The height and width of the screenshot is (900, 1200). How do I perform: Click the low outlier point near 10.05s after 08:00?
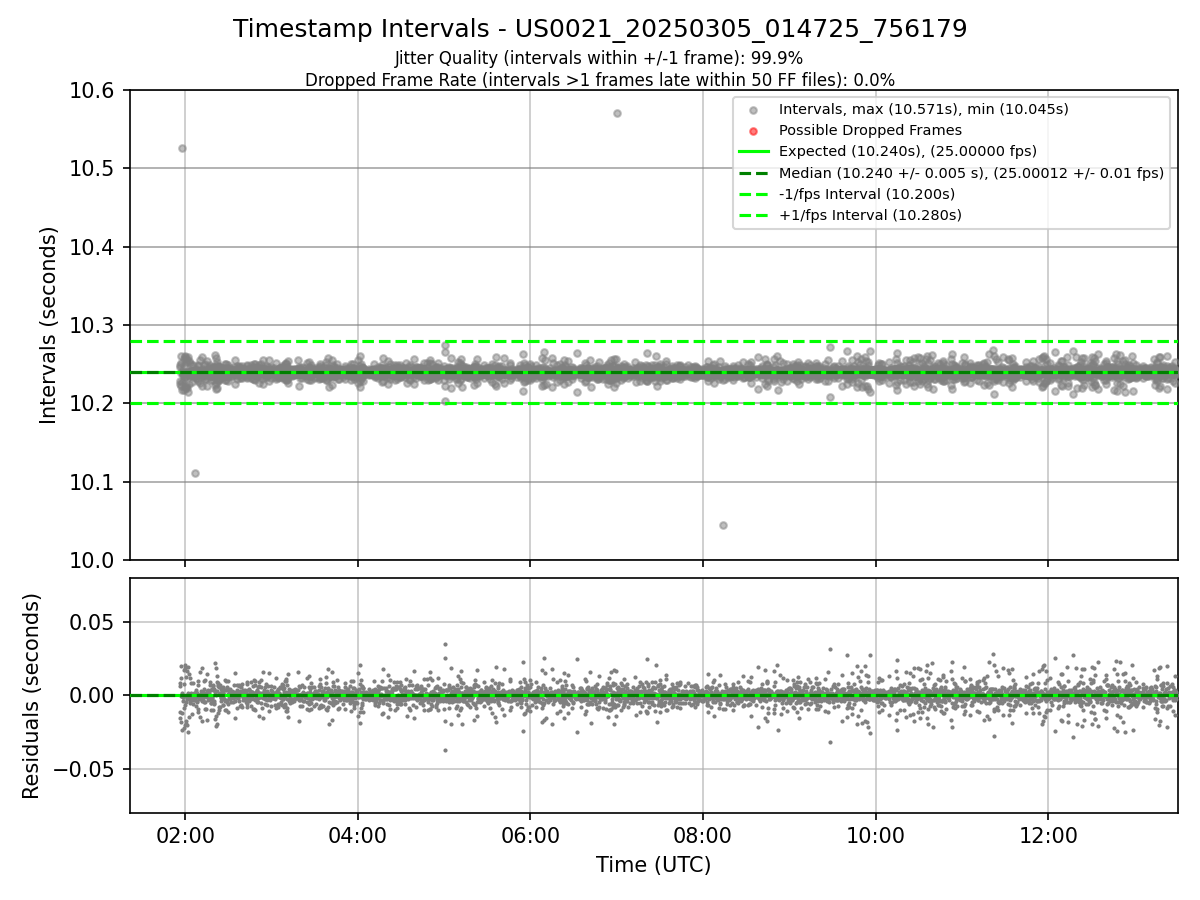tap(723, 525)
